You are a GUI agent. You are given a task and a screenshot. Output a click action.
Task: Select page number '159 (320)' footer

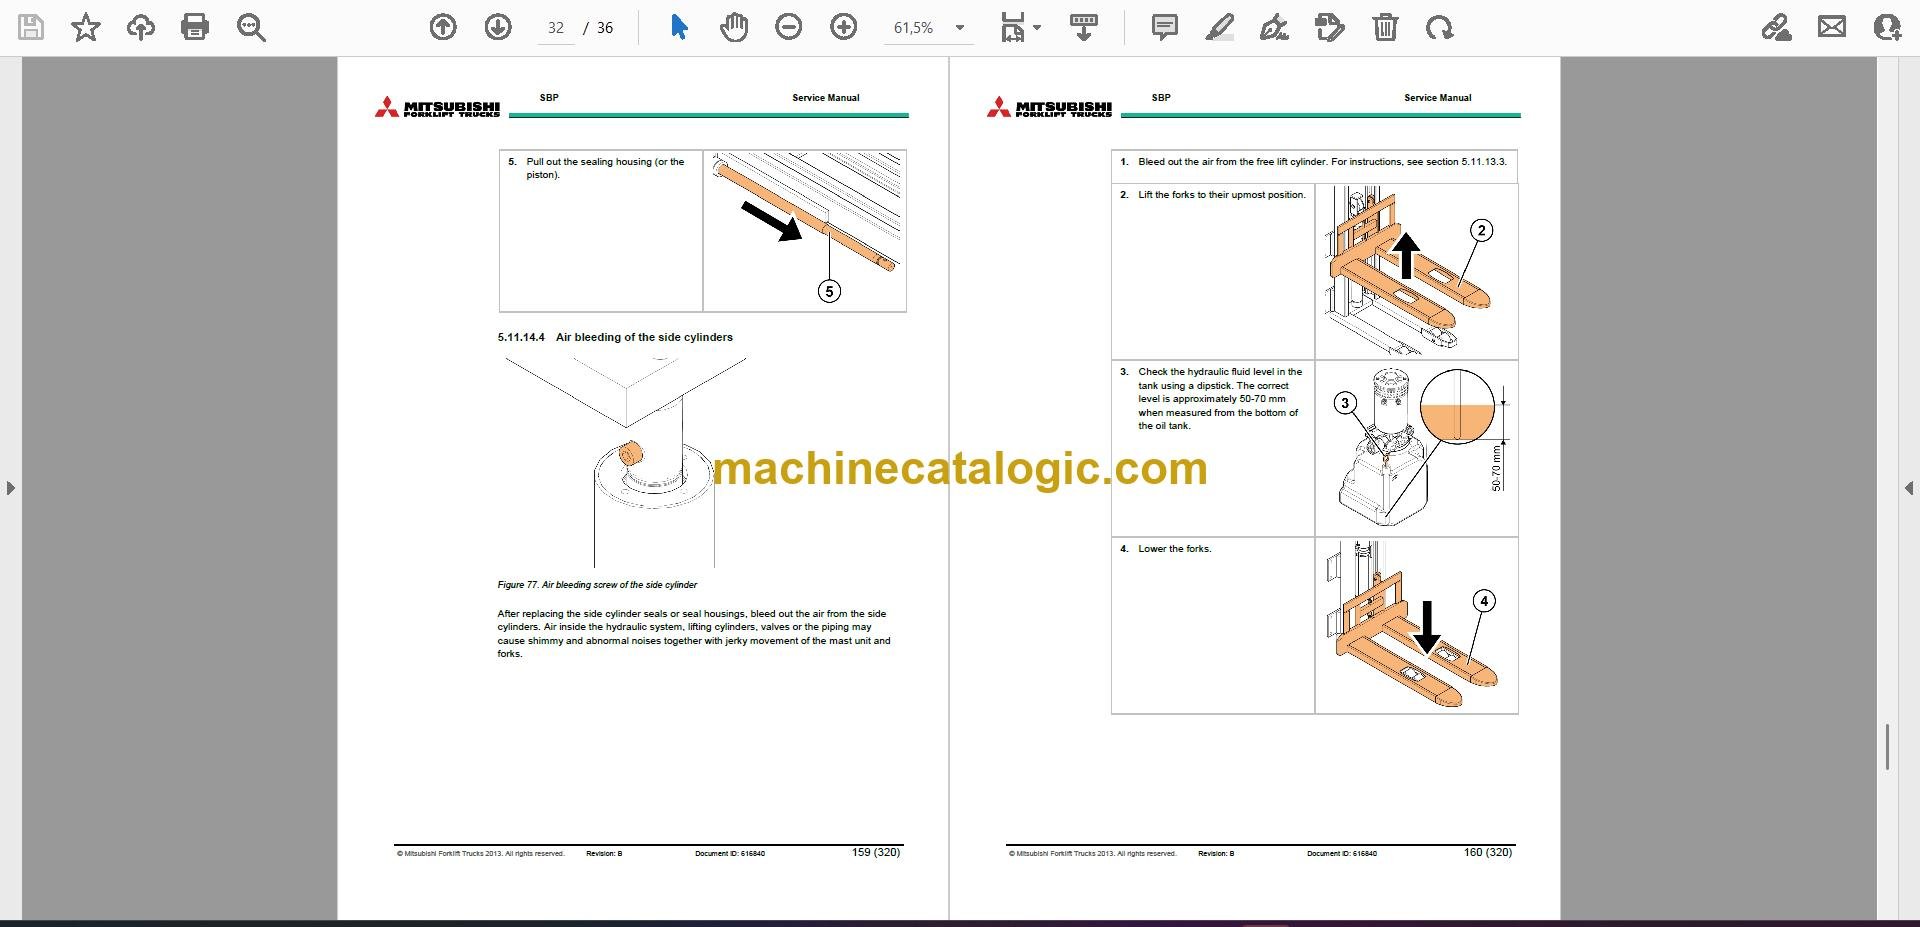(x=876, y=853)
